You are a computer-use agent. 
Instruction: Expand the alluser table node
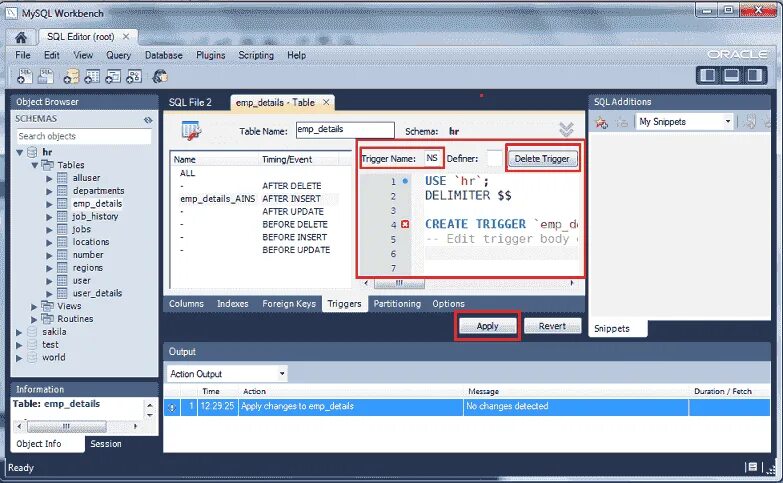(49, 178)
